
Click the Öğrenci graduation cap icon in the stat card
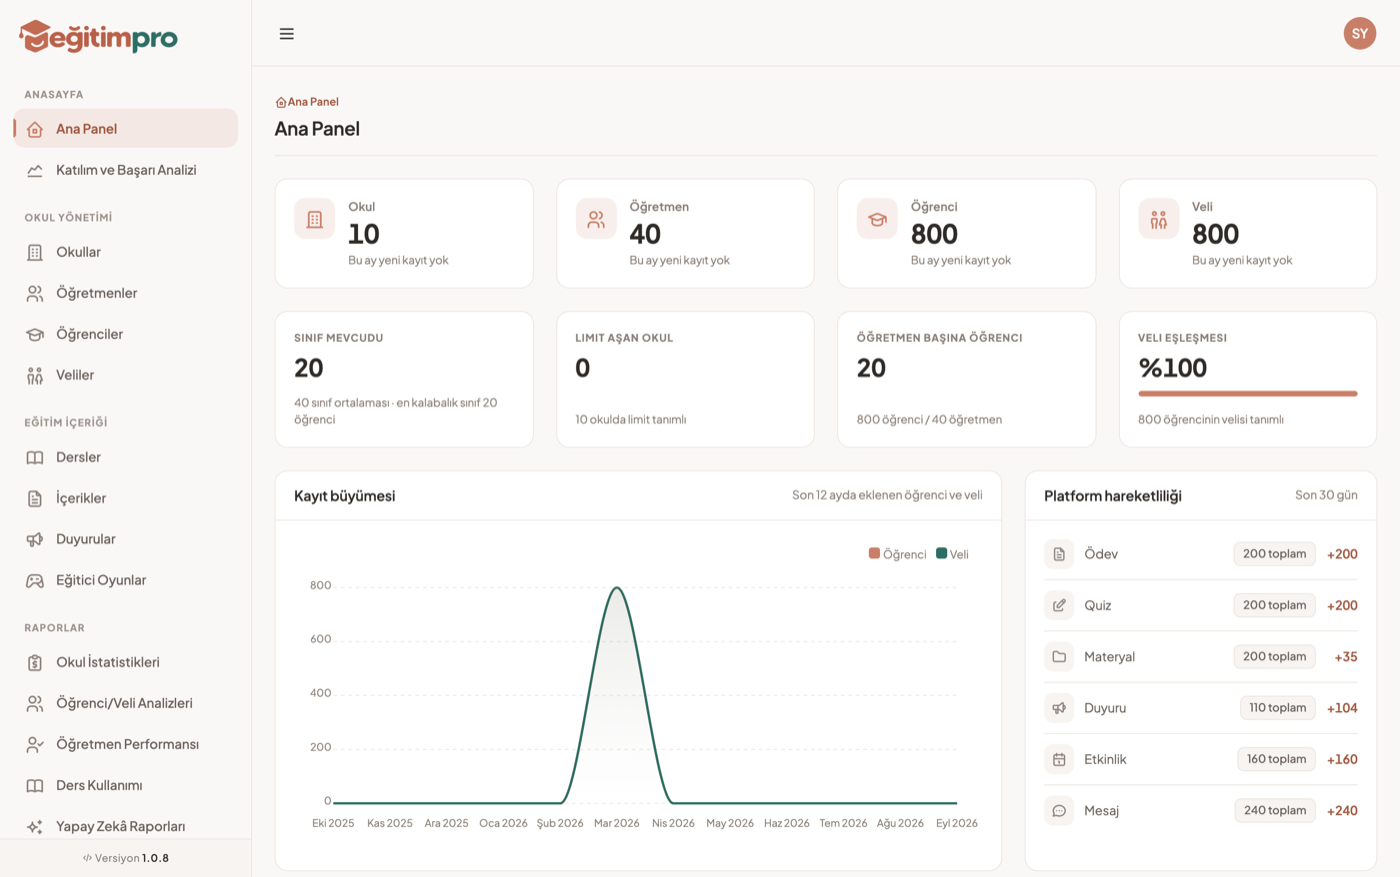877,219
